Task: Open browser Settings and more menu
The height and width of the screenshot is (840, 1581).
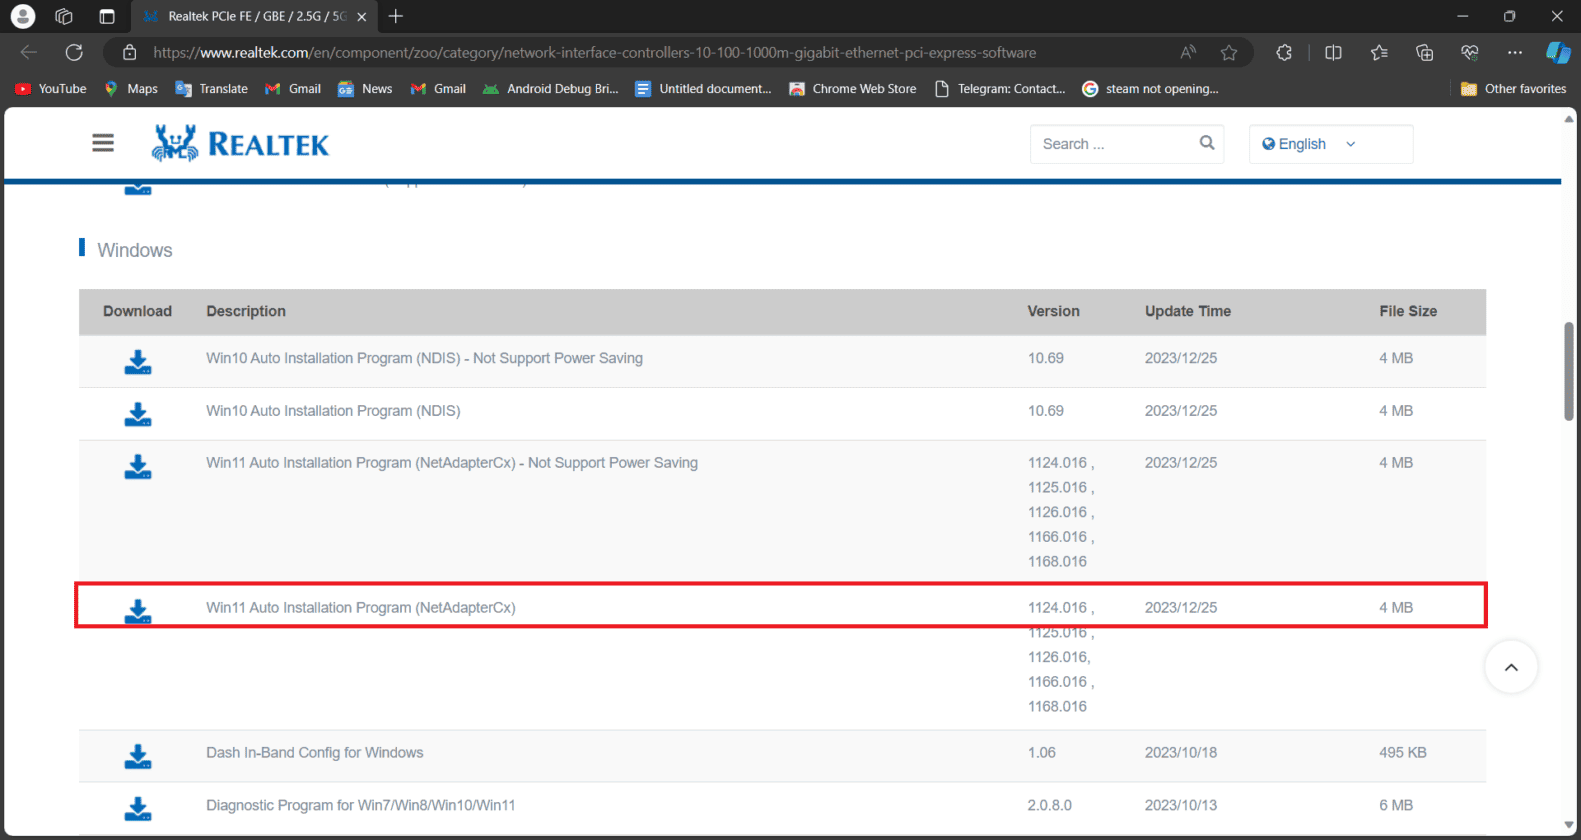Action: [1515, 52]
